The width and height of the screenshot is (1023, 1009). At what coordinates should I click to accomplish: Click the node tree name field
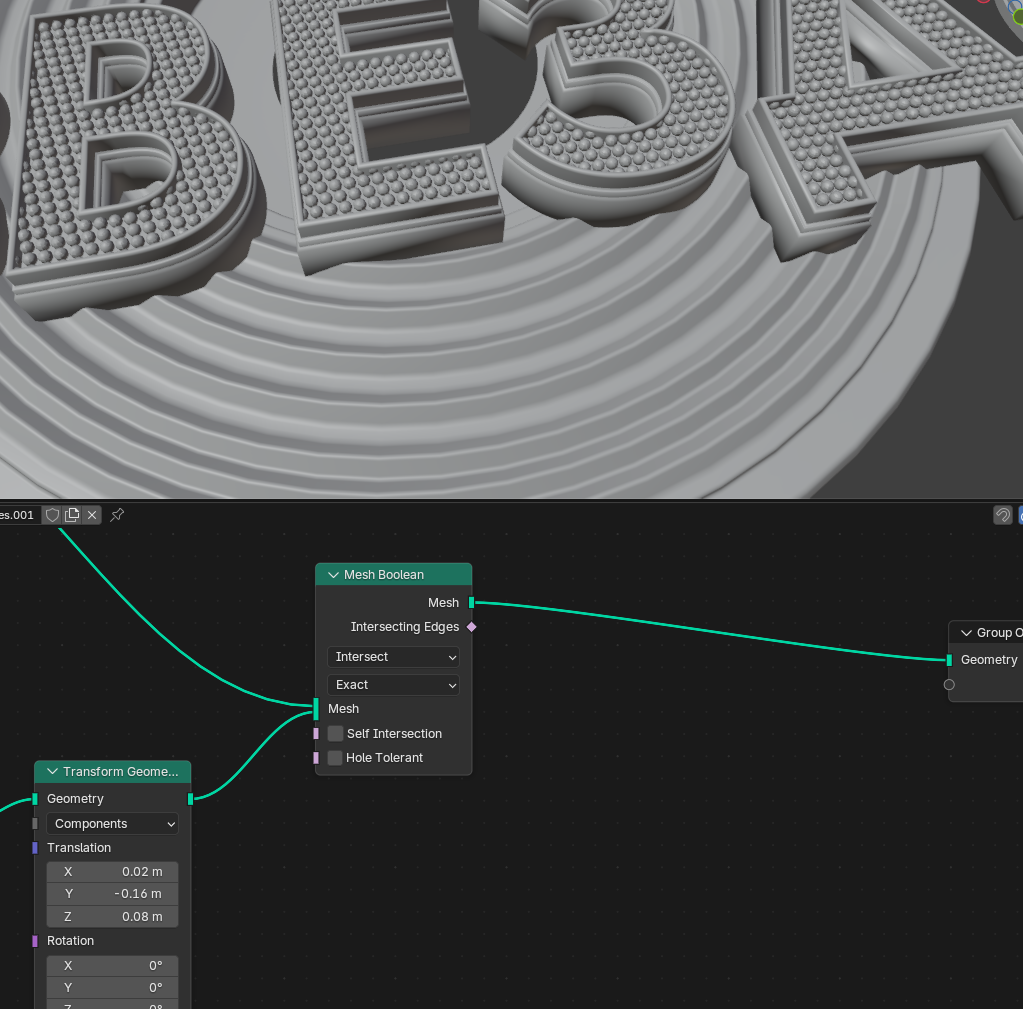click(18, 515)
